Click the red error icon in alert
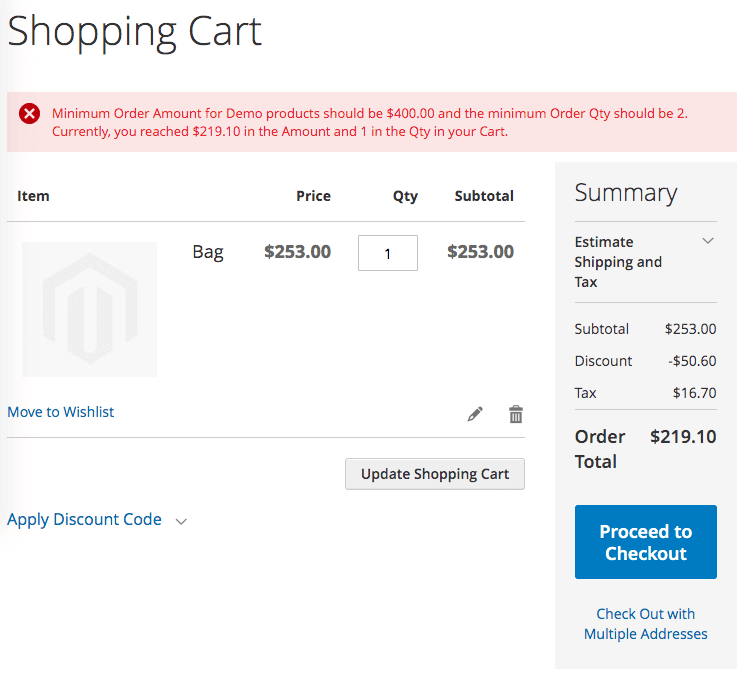 [30, 114]
